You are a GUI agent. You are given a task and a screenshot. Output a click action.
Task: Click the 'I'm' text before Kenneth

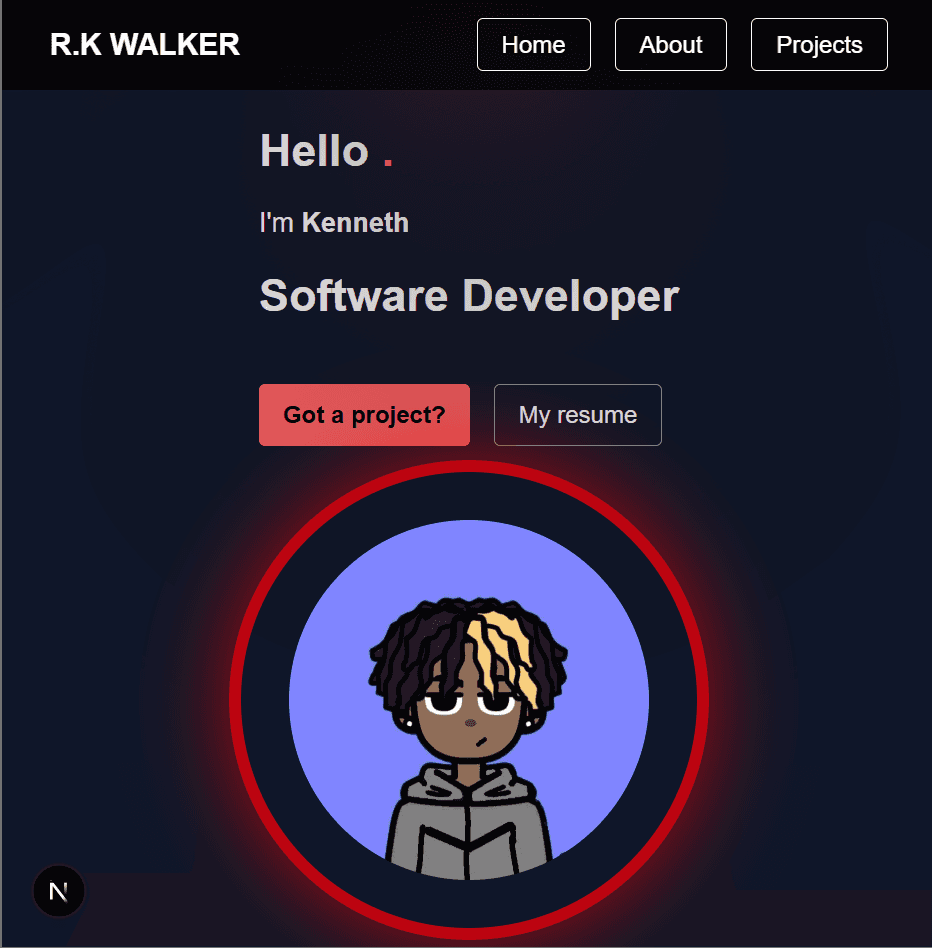[278, 222]
